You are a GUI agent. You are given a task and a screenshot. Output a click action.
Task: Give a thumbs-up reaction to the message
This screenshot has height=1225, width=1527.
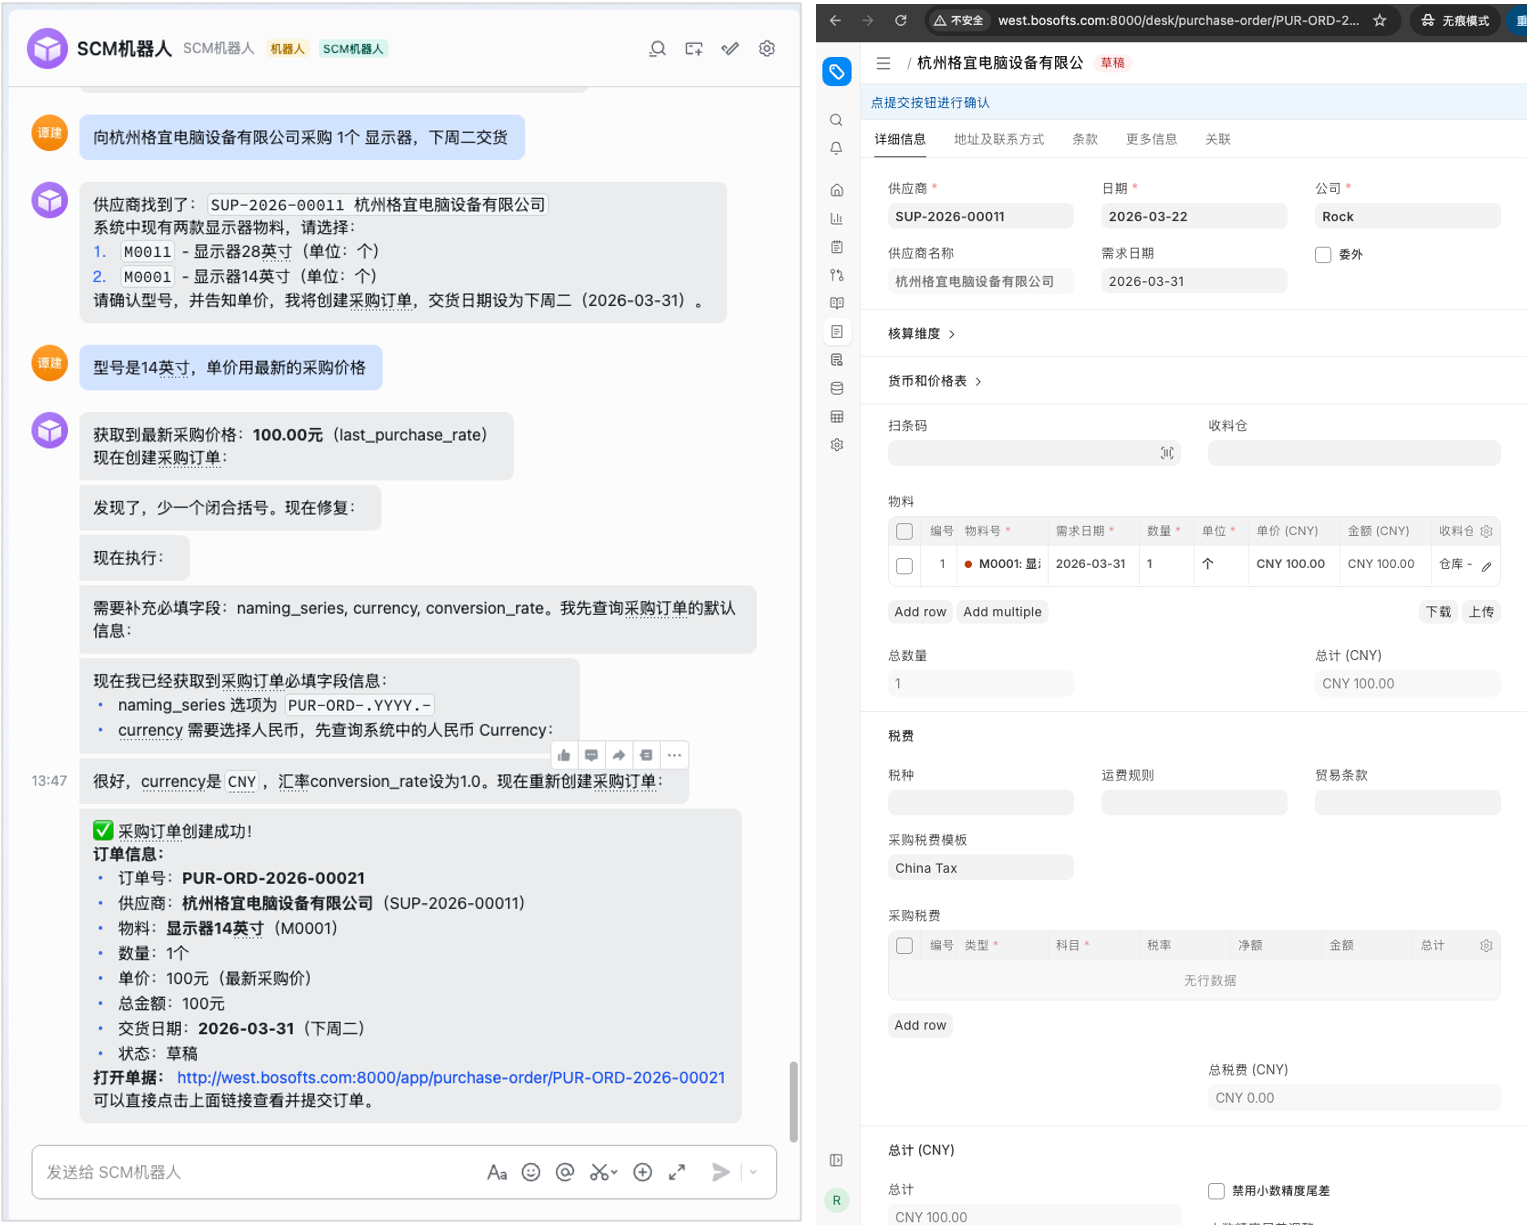pyautogui.click(x=563, y=755)
